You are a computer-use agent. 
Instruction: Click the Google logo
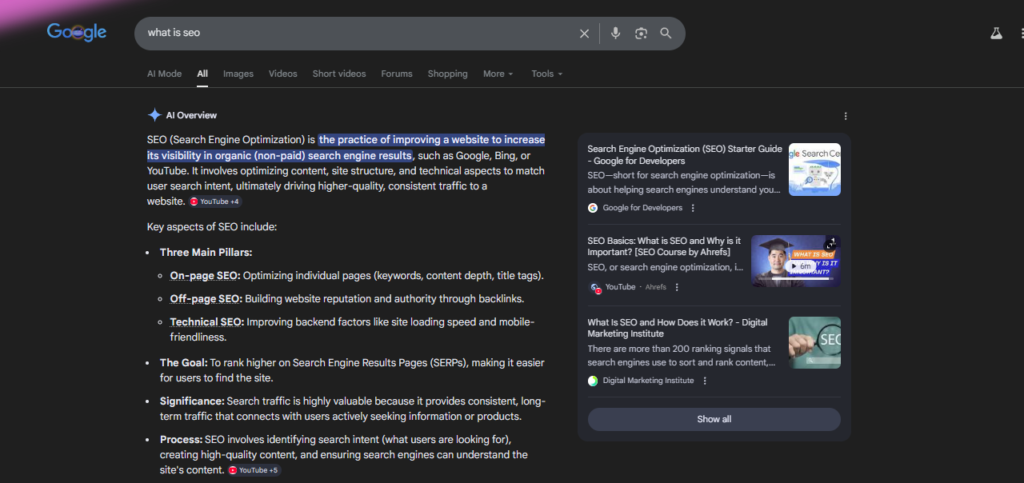click(x=76, y=32)
